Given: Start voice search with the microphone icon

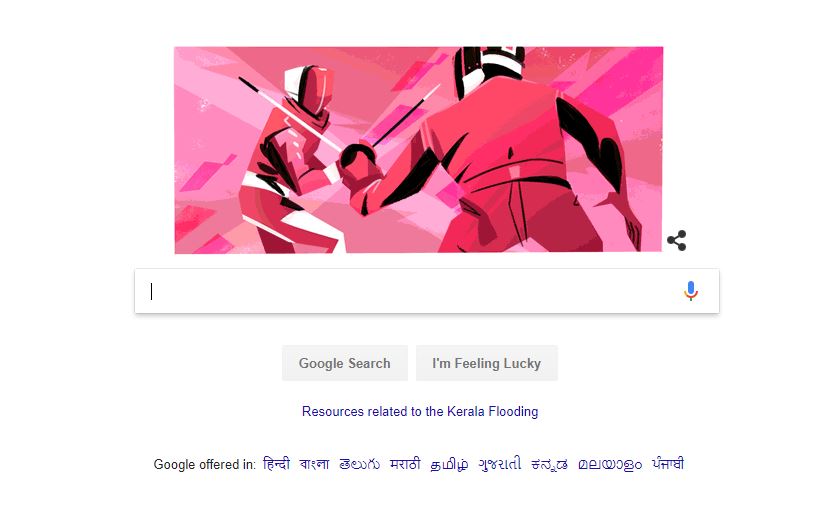Looking at the screenshot, I should click(691, 291).
